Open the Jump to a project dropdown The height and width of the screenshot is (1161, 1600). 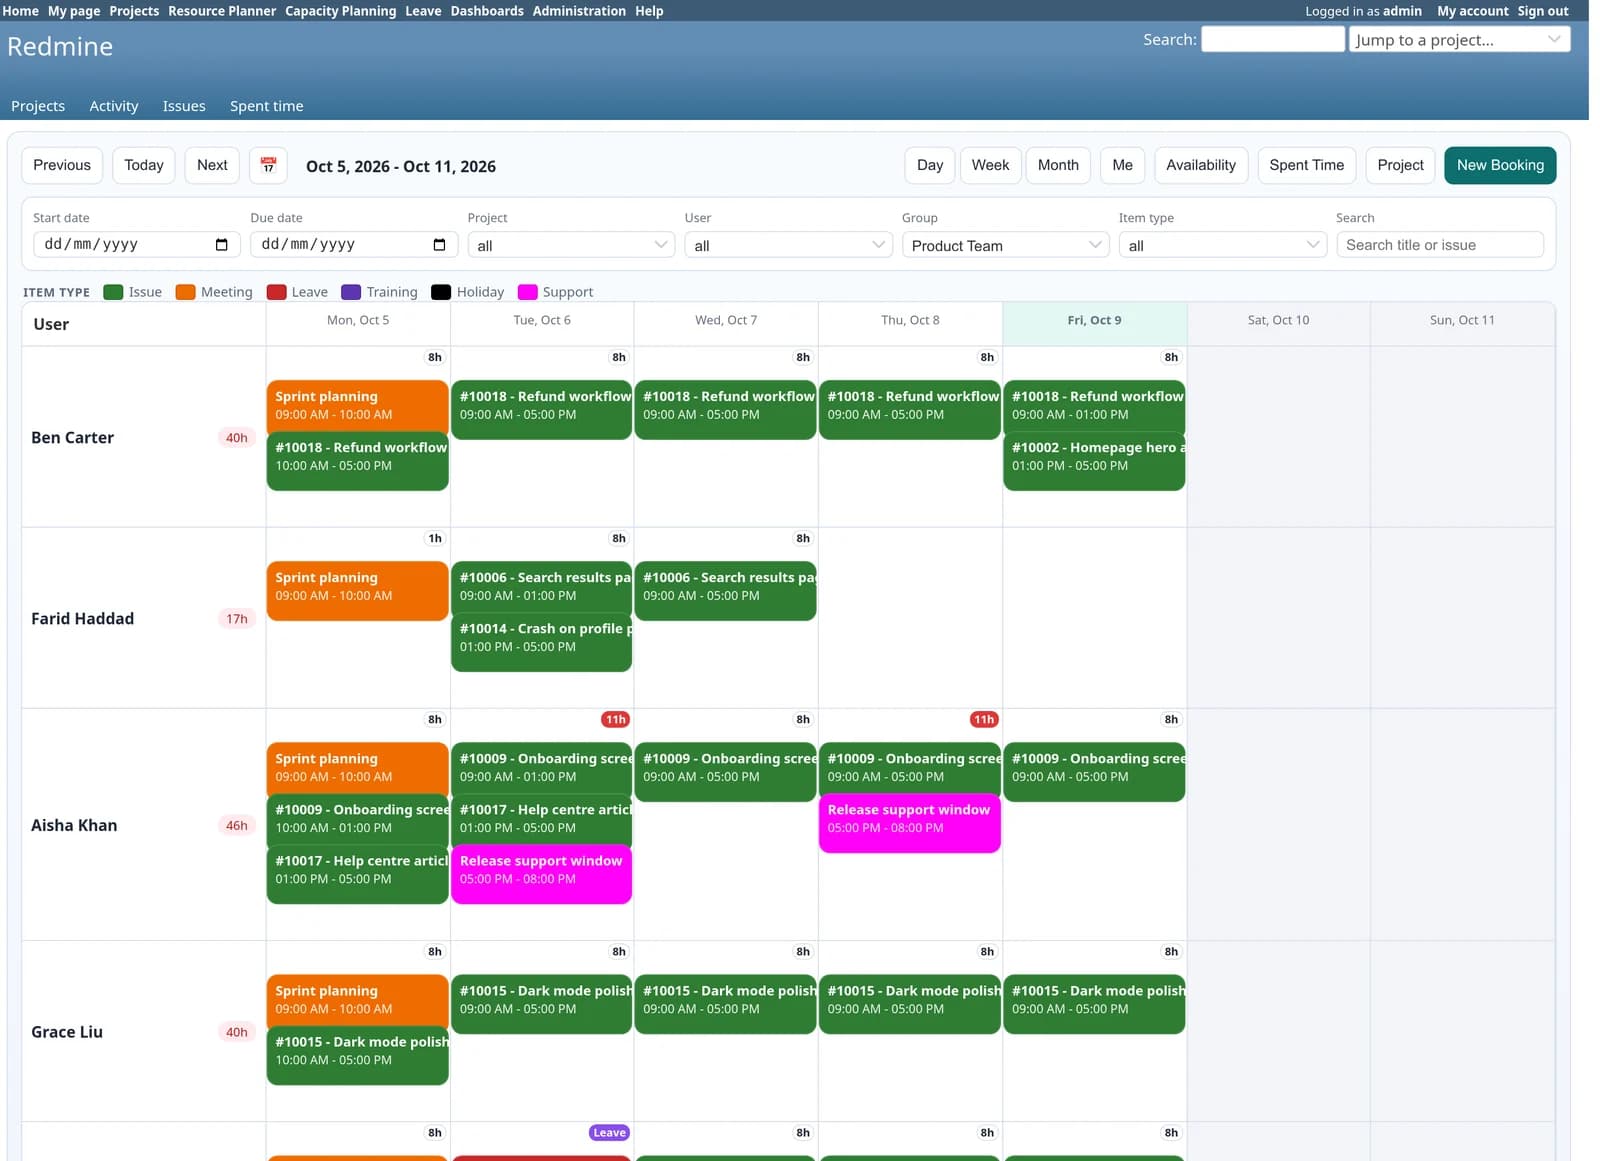point(1459,39)
